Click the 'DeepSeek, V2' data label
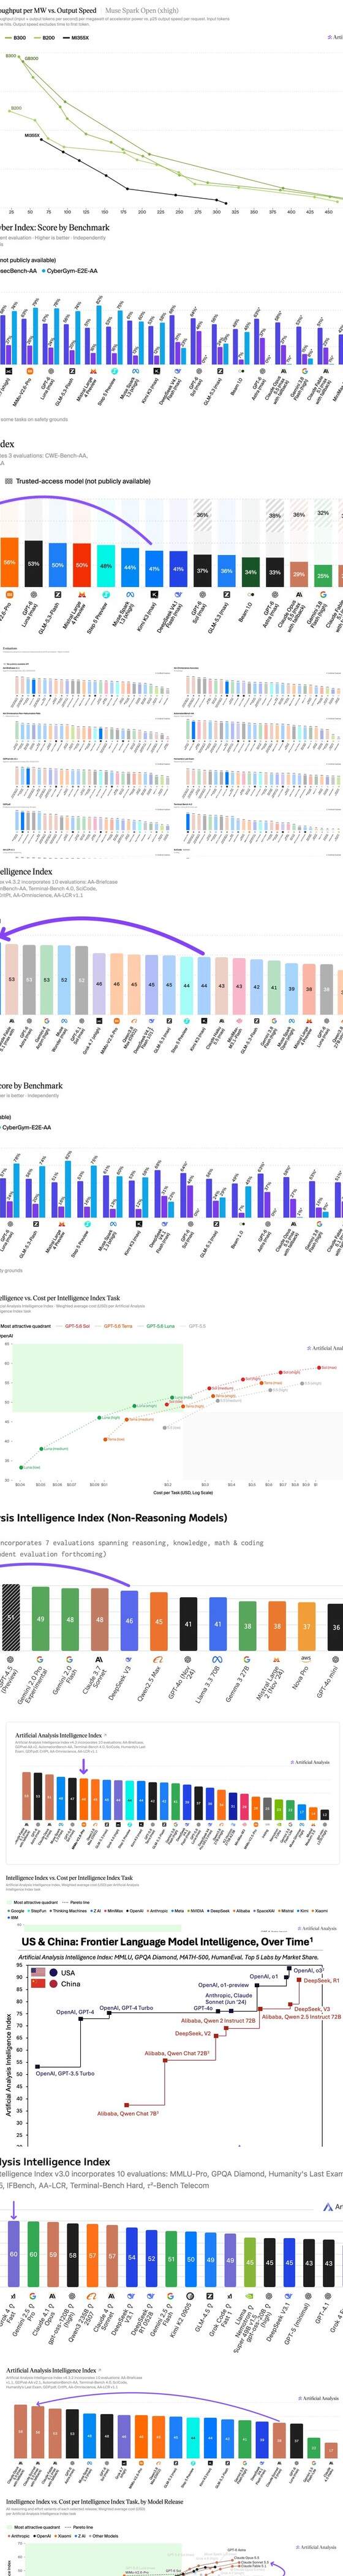Image resolution: width=343 pixels, height=2576 pixels. [193, 2033]
